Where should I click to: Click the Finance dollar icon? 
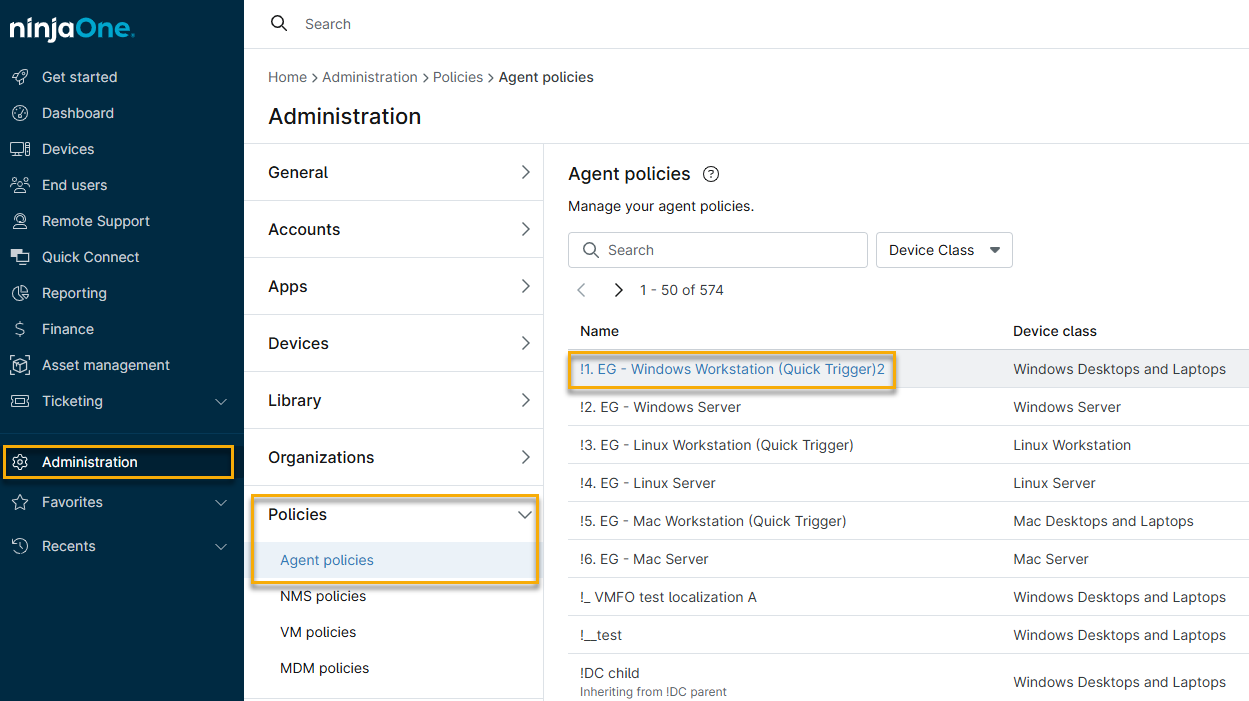coord(20,329)
